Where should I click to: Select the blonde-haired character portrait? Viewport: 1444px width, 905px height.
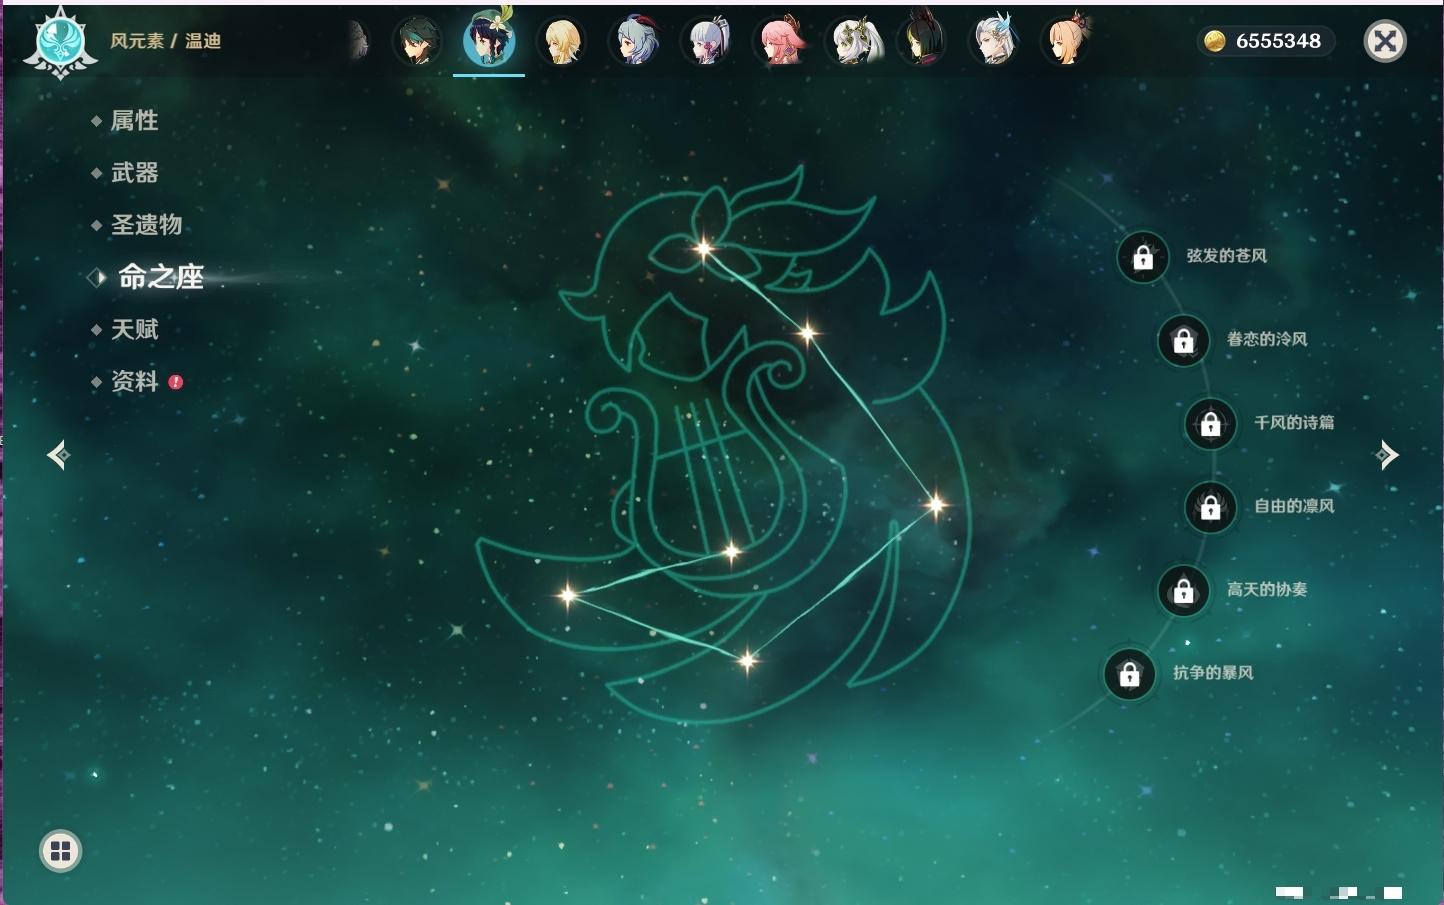click(562, 41)
